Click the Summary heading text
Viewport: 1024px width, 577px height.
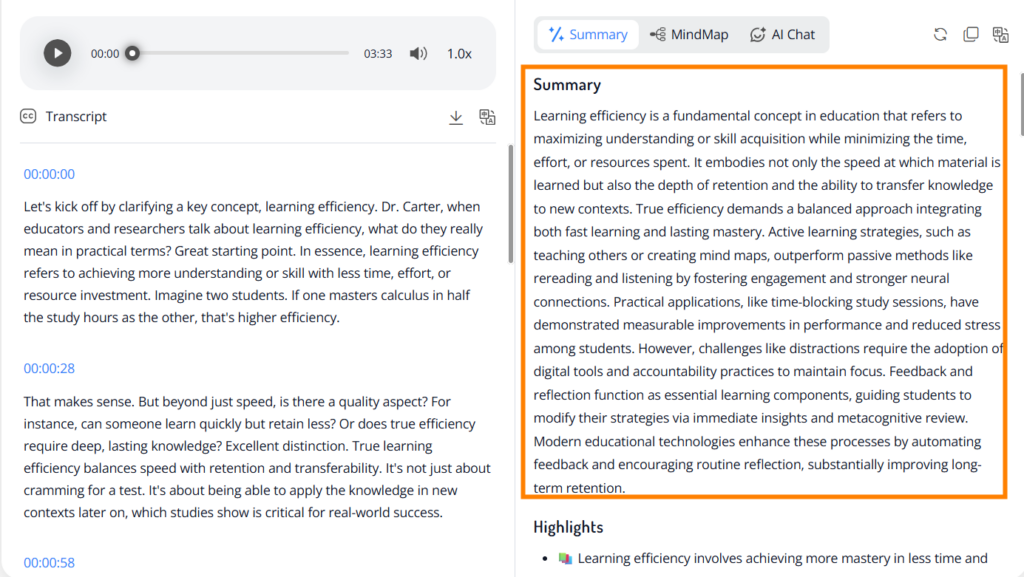pos(567,85)
